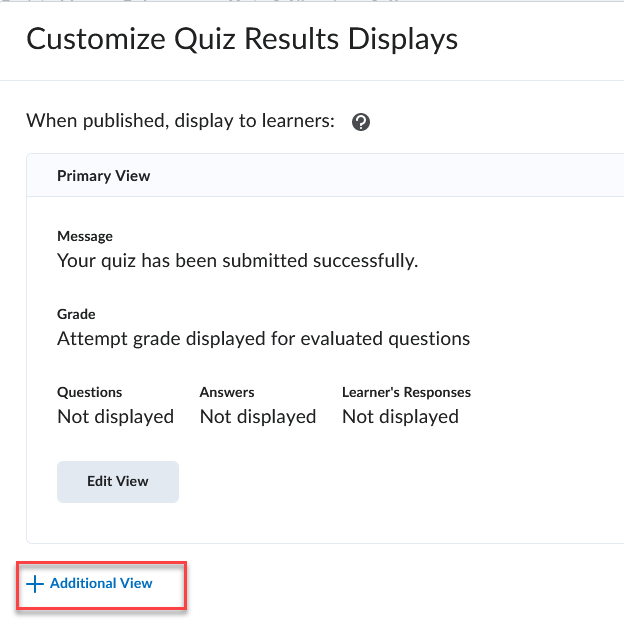Select the Primary View header
624x637 pixels.
click(104, 176)
